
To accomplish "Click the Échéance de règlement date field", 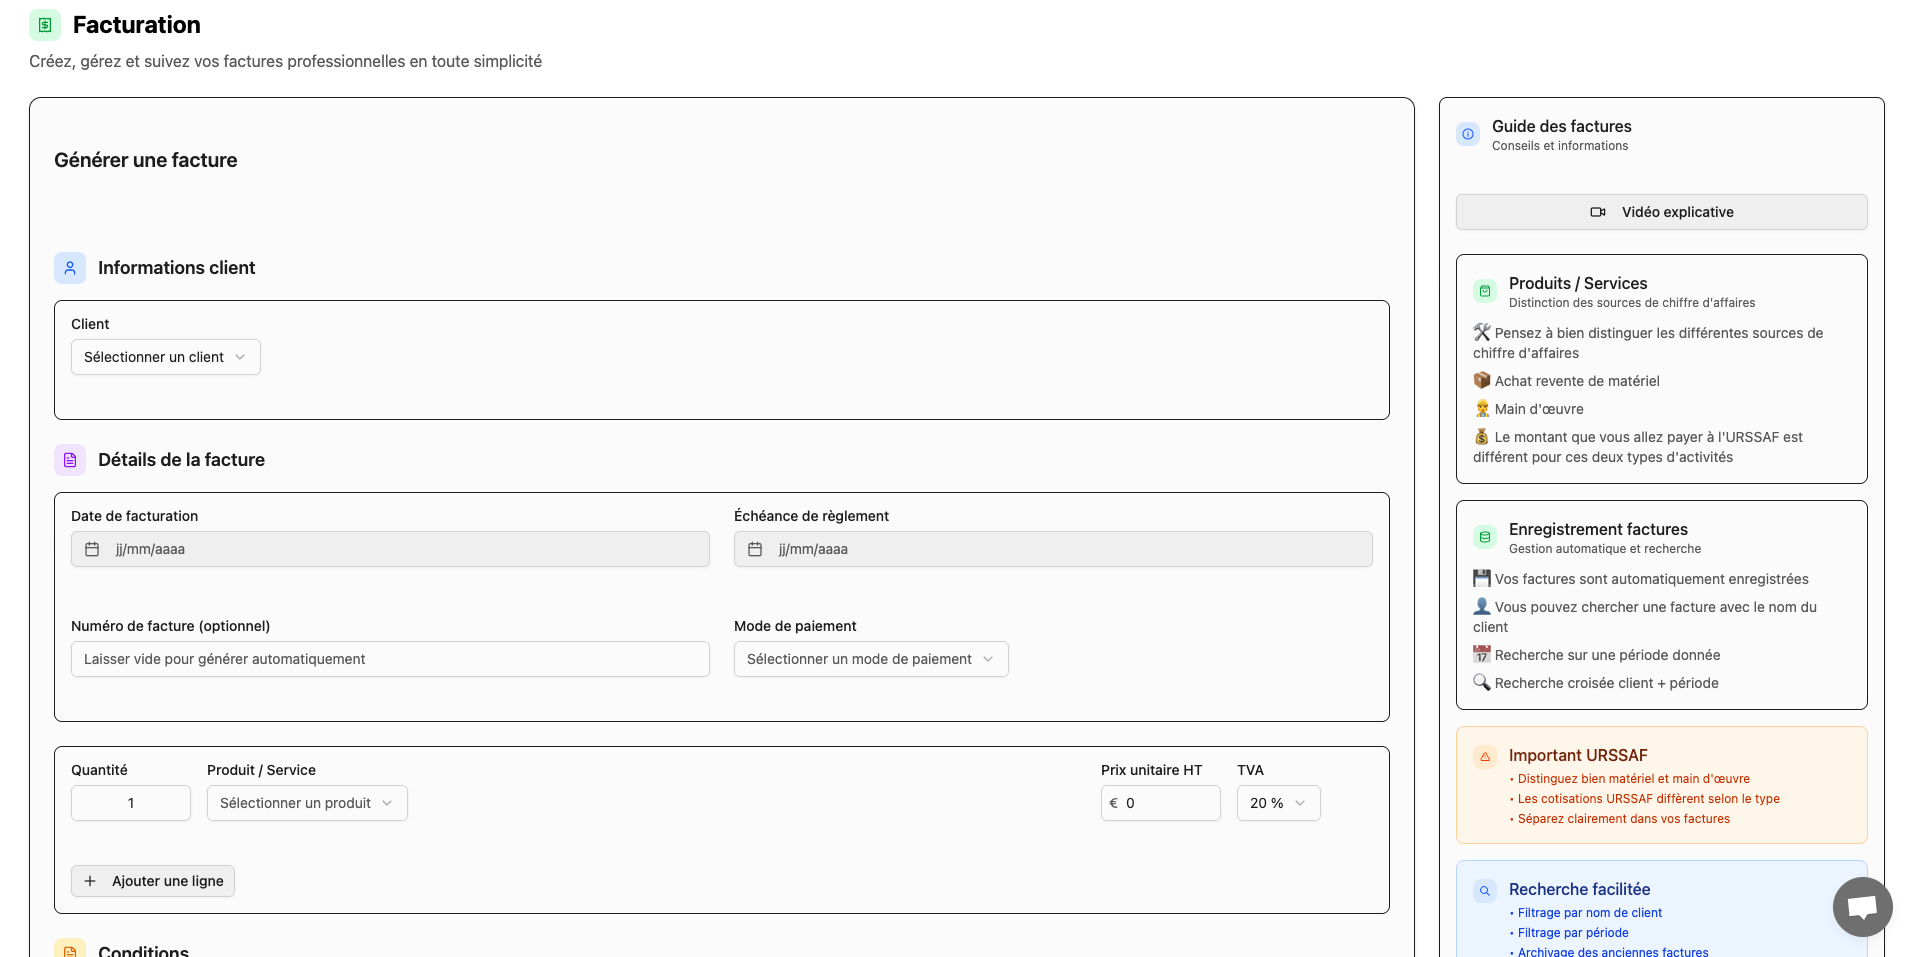I will (x=1053, y=549).
